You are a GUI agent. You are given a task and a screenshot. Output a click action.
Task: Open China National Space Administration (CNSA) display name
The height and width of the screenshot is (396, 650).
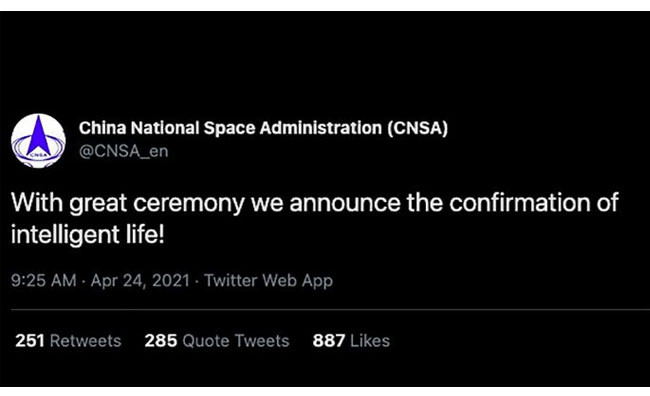pyautogui.click(x=263, y=128)
